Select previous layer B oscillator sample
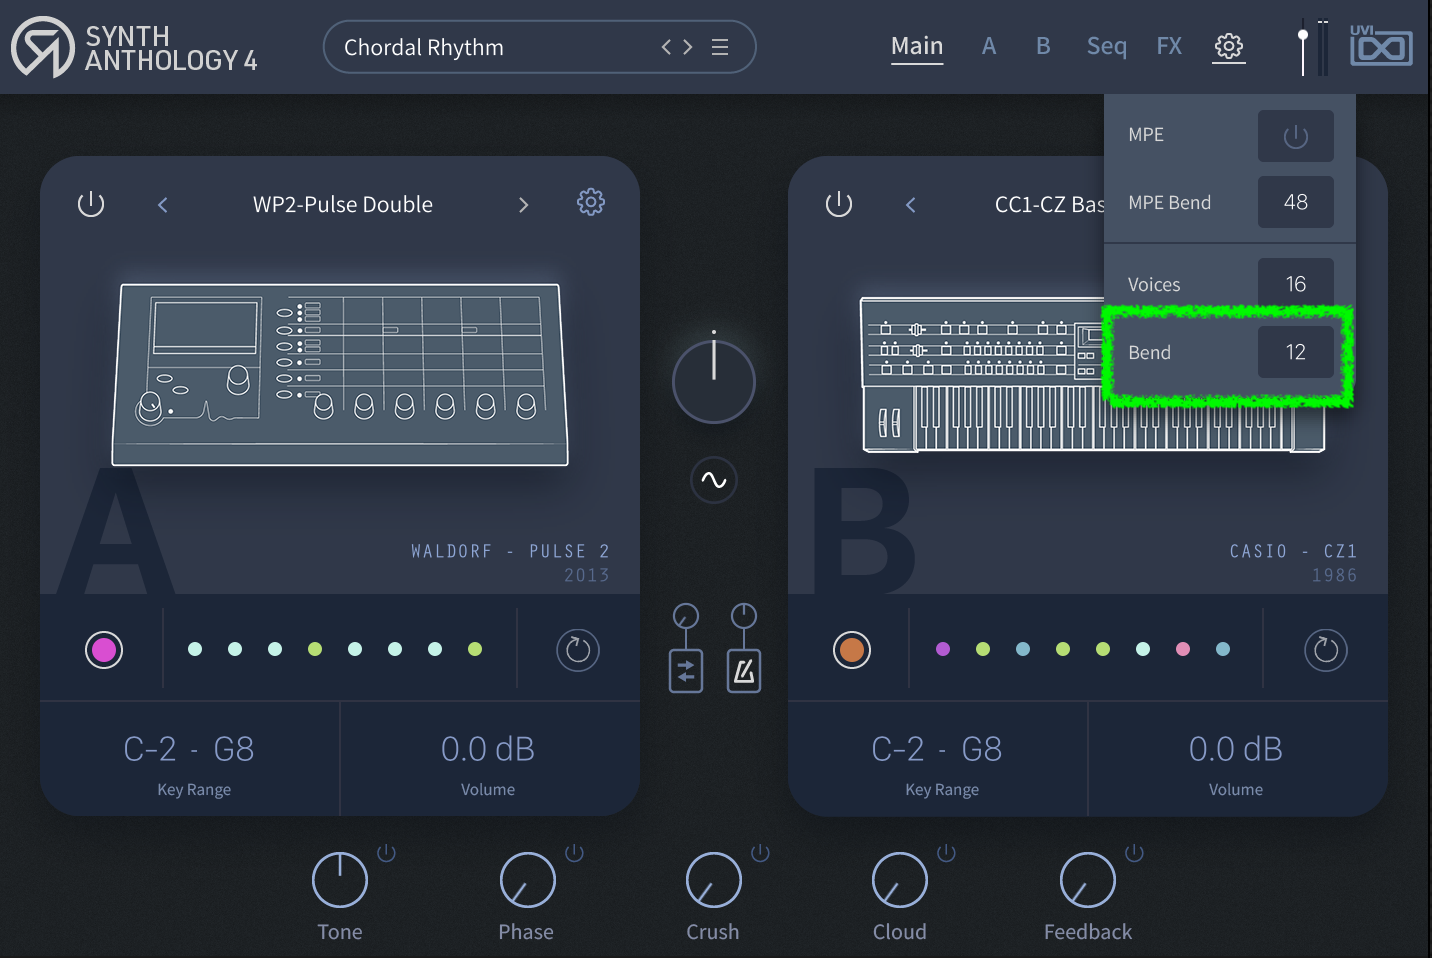Screen dimensions: 1432x958 pyautogui.click(x=911, y=205)
